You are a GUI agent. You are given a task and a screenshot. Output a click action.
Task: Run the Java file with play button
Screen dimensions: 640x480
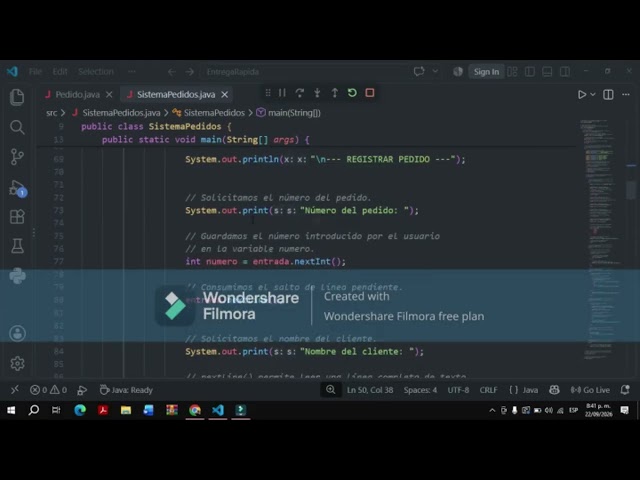[582, 95]
